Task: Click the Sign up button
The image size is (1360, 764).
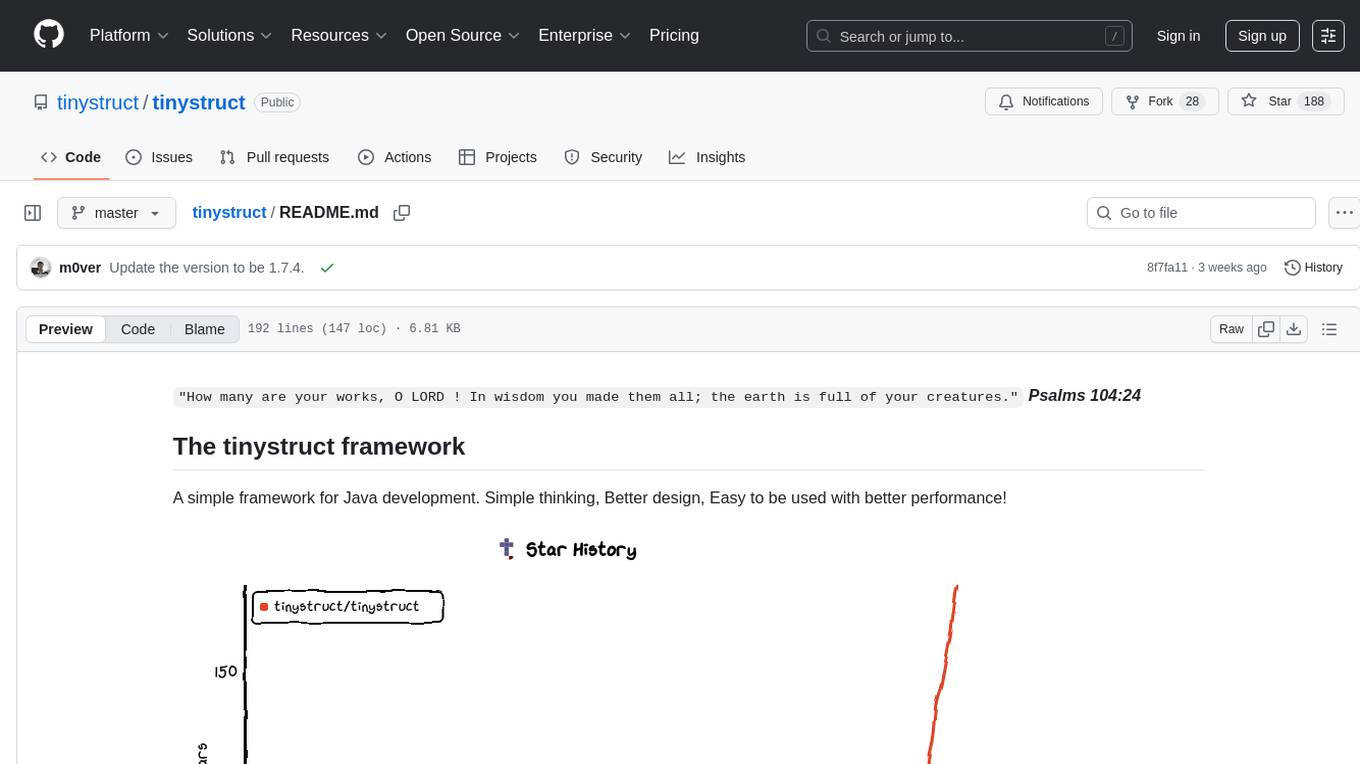Action: 1262,36
